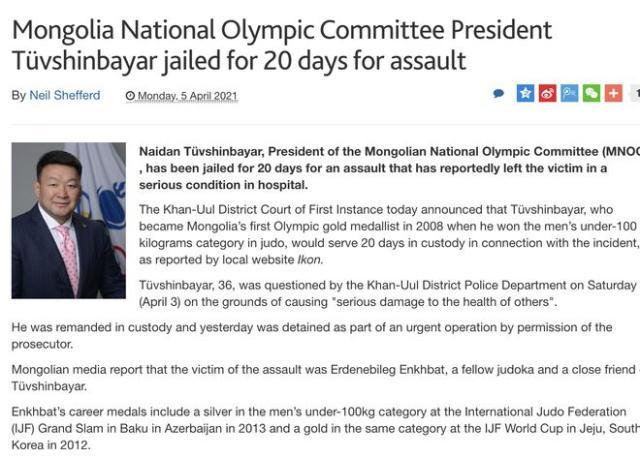
Task: Share article on Weibo red icon
Action: (547, 93)
